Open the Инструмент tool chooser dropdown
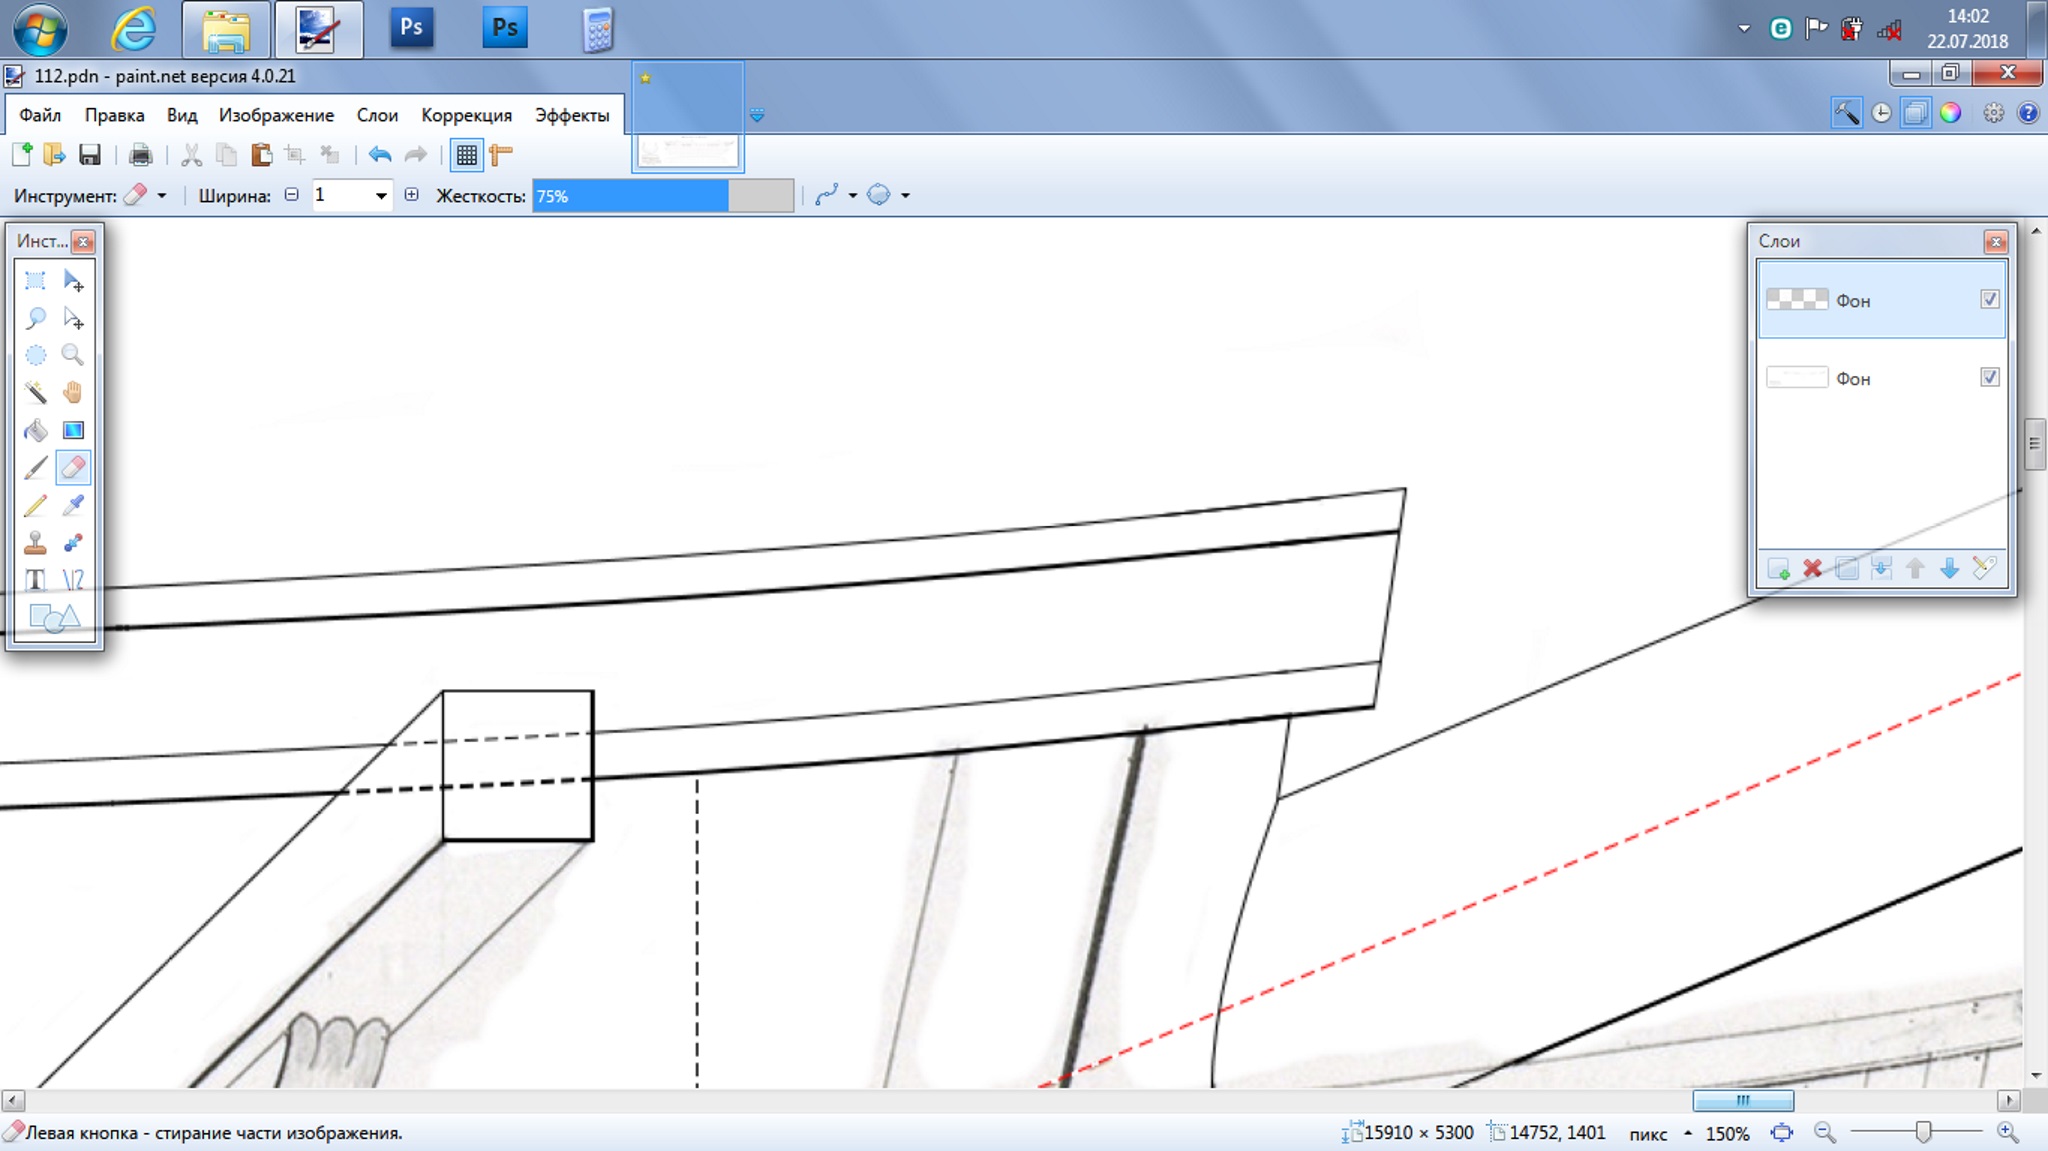2048x1151 pixels. click(146, 195)
